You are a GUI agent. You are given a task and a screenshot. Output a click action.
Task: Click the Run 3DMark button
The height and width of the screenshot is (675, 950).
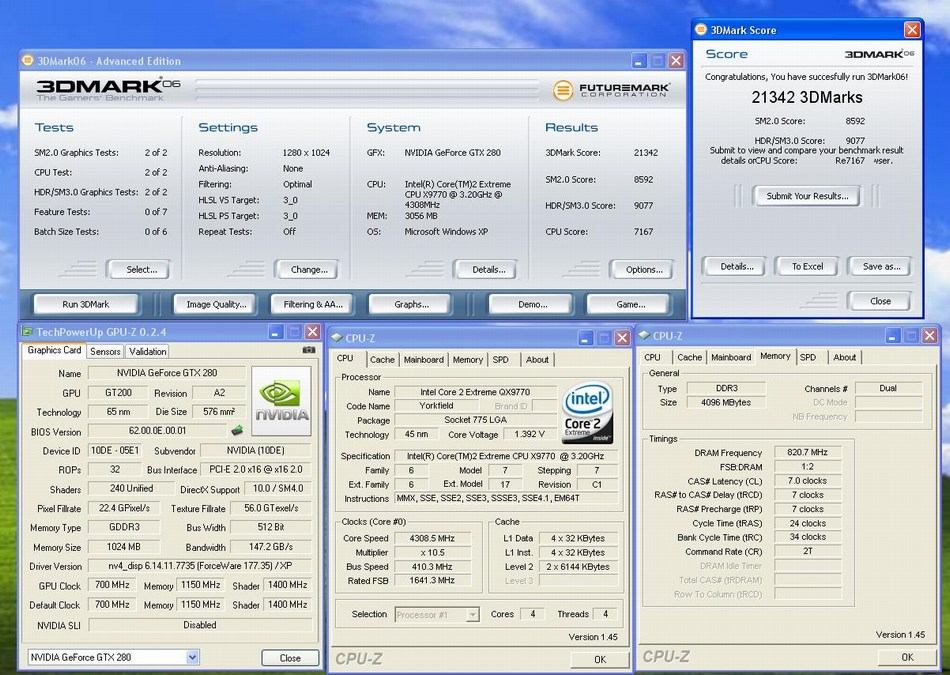tap(86, 304)
